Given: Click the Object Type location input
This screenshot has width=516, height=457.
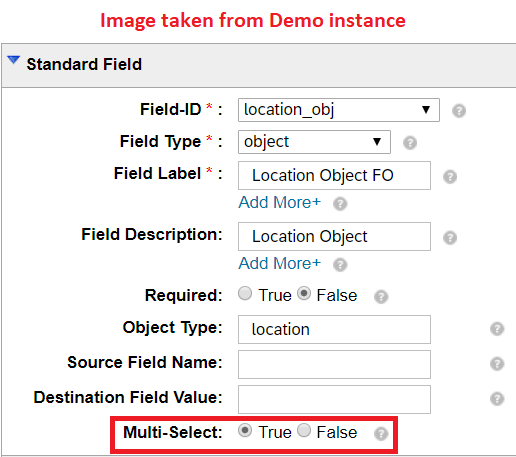Looking at the screenshot, I should tap(334, 329).
